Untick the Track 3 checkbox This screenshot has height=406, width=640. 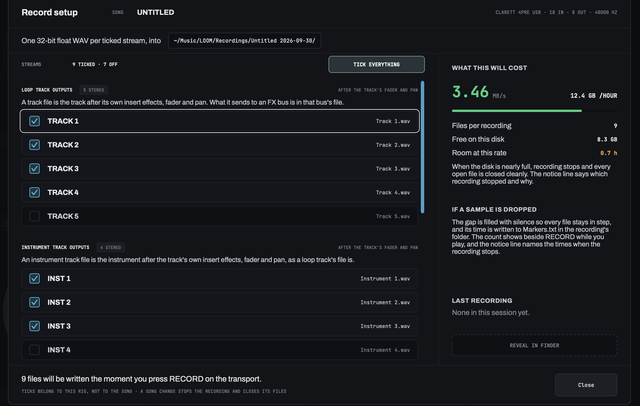(34, 169)
